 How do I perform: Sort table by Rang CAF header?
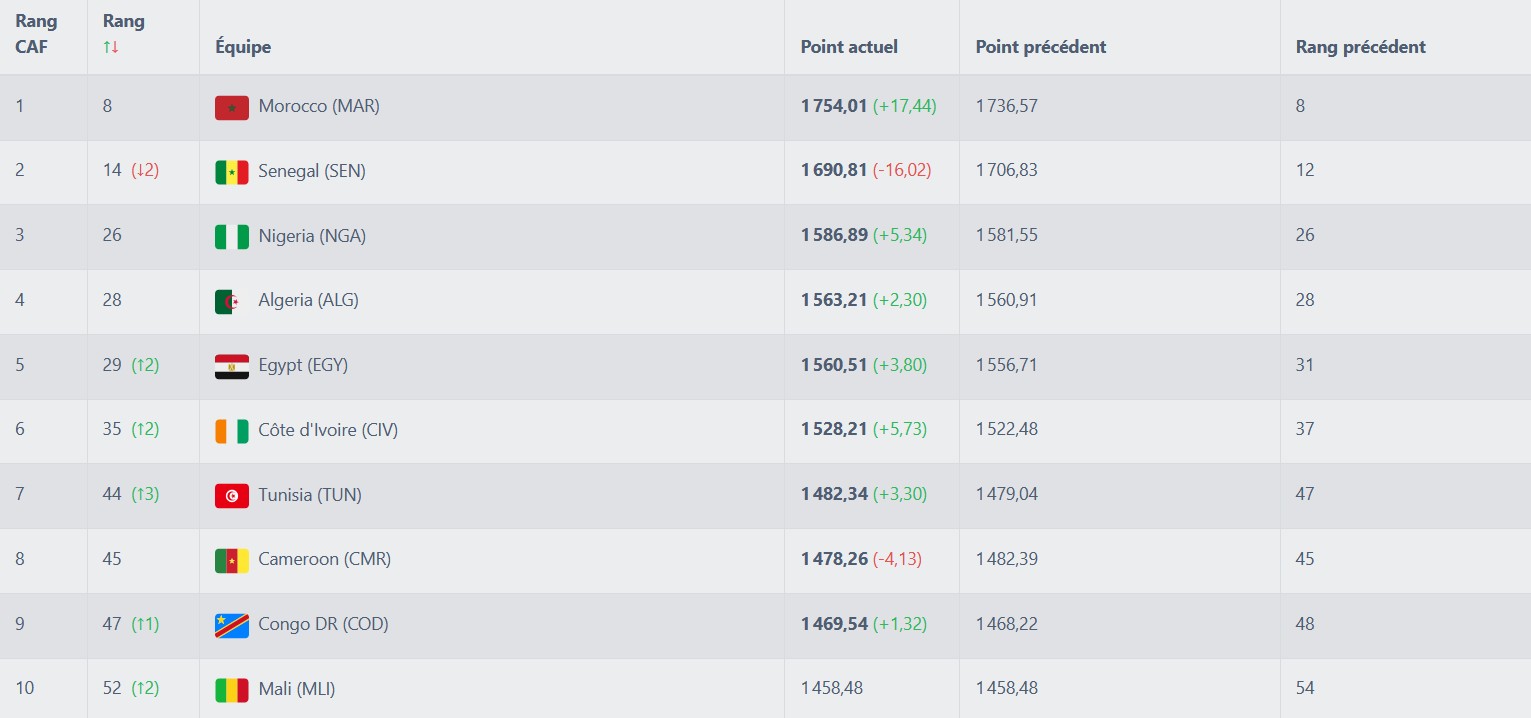pyautogui.click(x=36, y=34)
